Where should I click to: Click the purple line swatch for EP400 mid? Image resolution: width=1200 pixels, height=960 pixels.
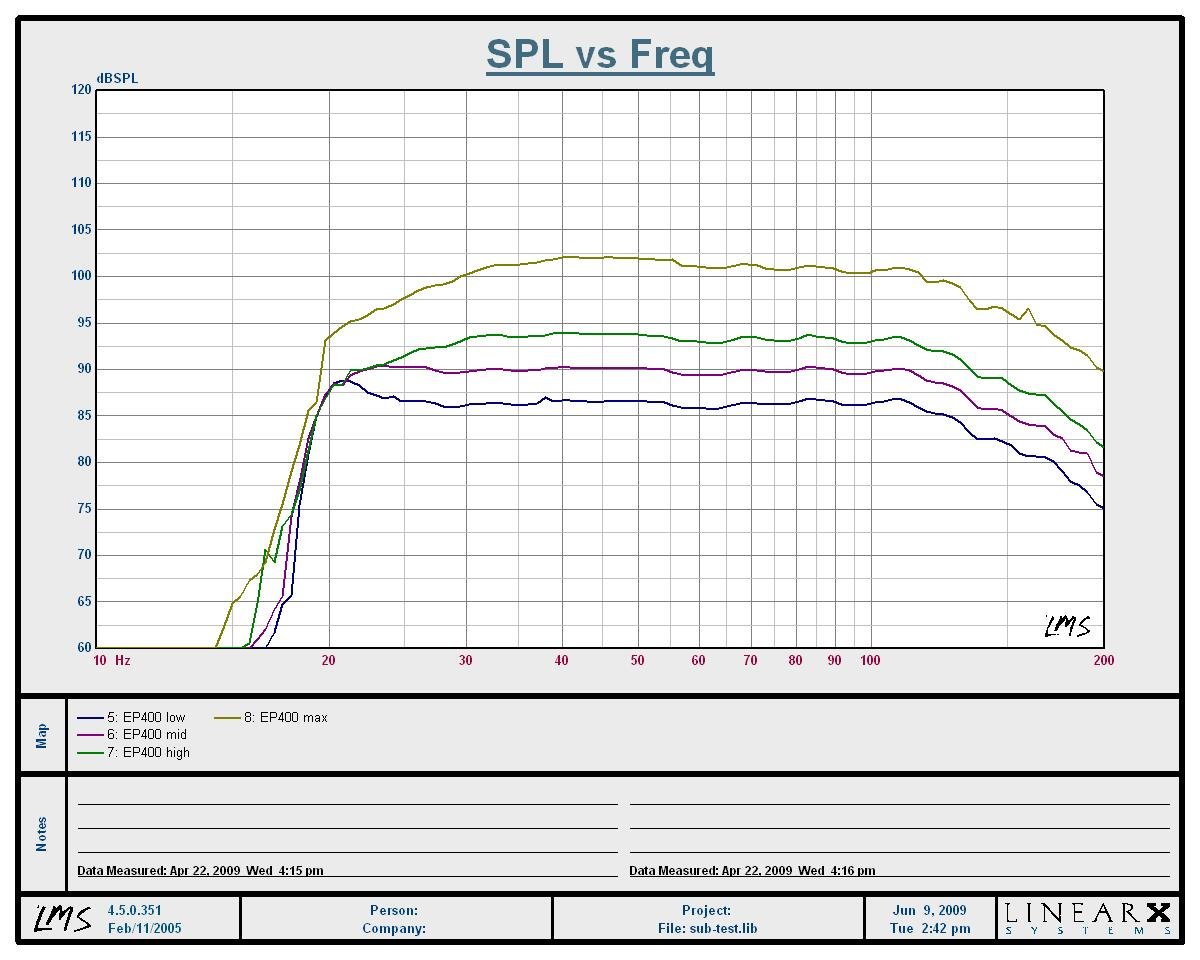pos(91,735)
